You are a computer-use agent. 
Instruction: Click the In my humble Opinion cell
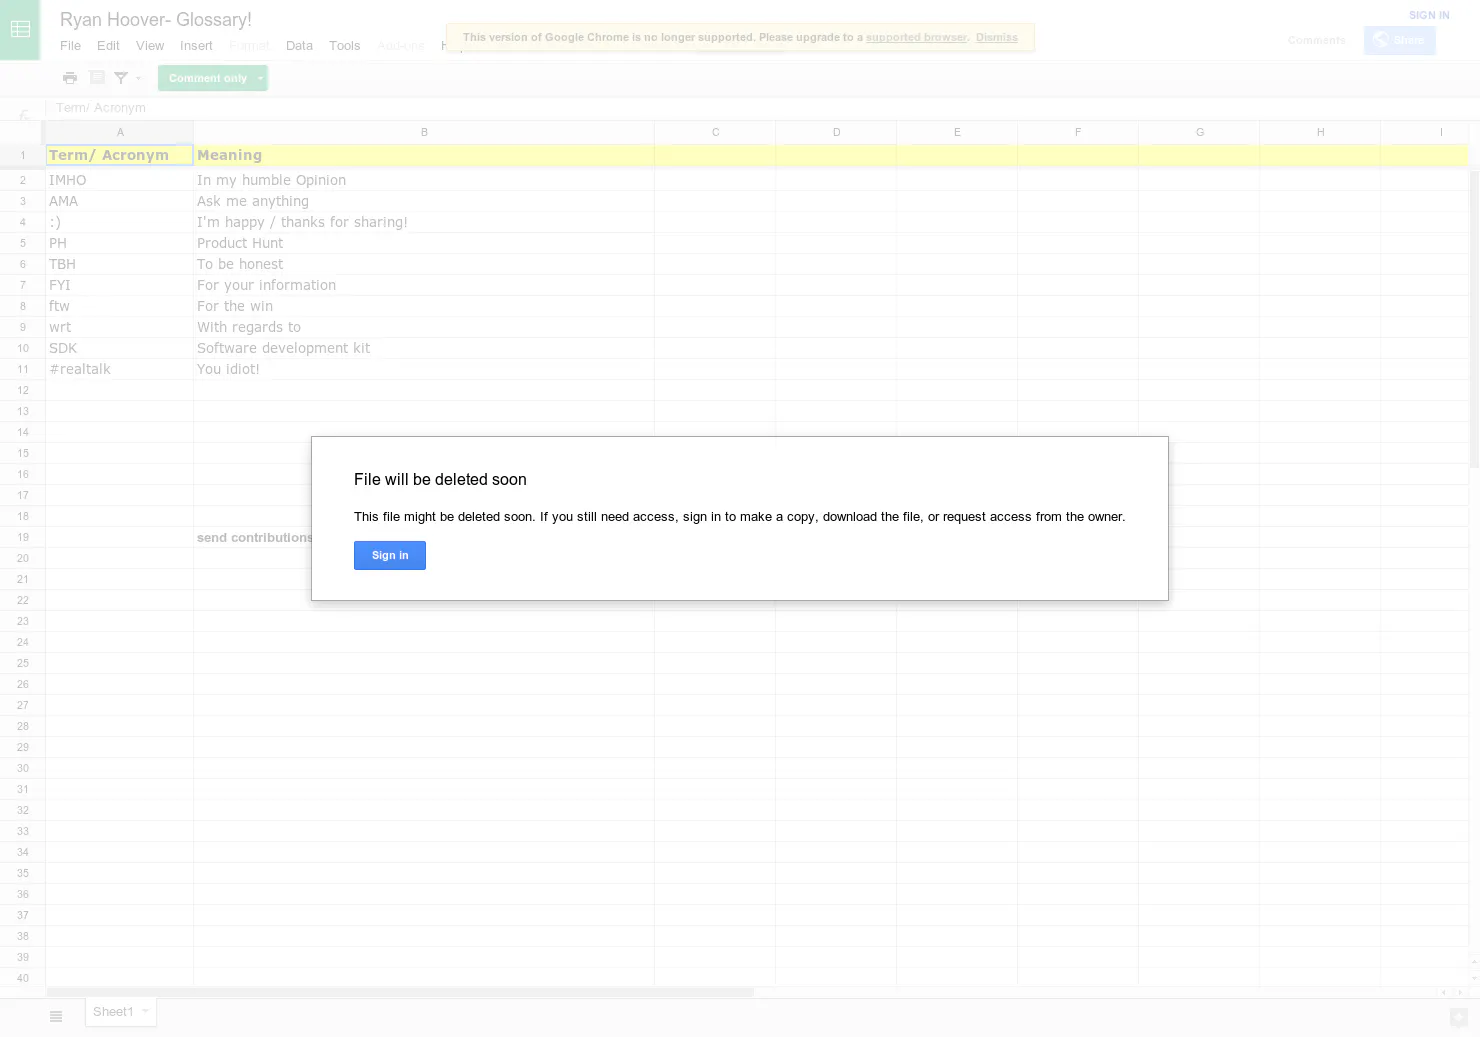[x=424, y=180]
